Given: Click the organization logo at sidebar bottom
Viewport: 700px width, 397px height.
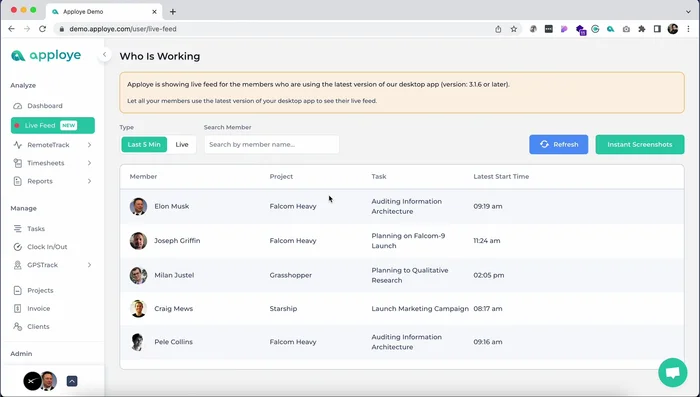Looking at the screenshot, I should point(32,381).
